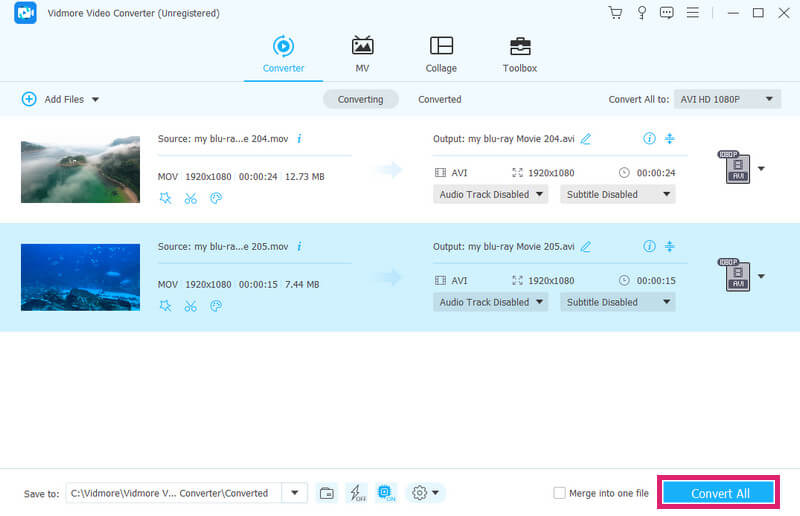Open the effects star icon for Movie 205
800x516 pixels.
pyautogui.click(x=165, y=305)
